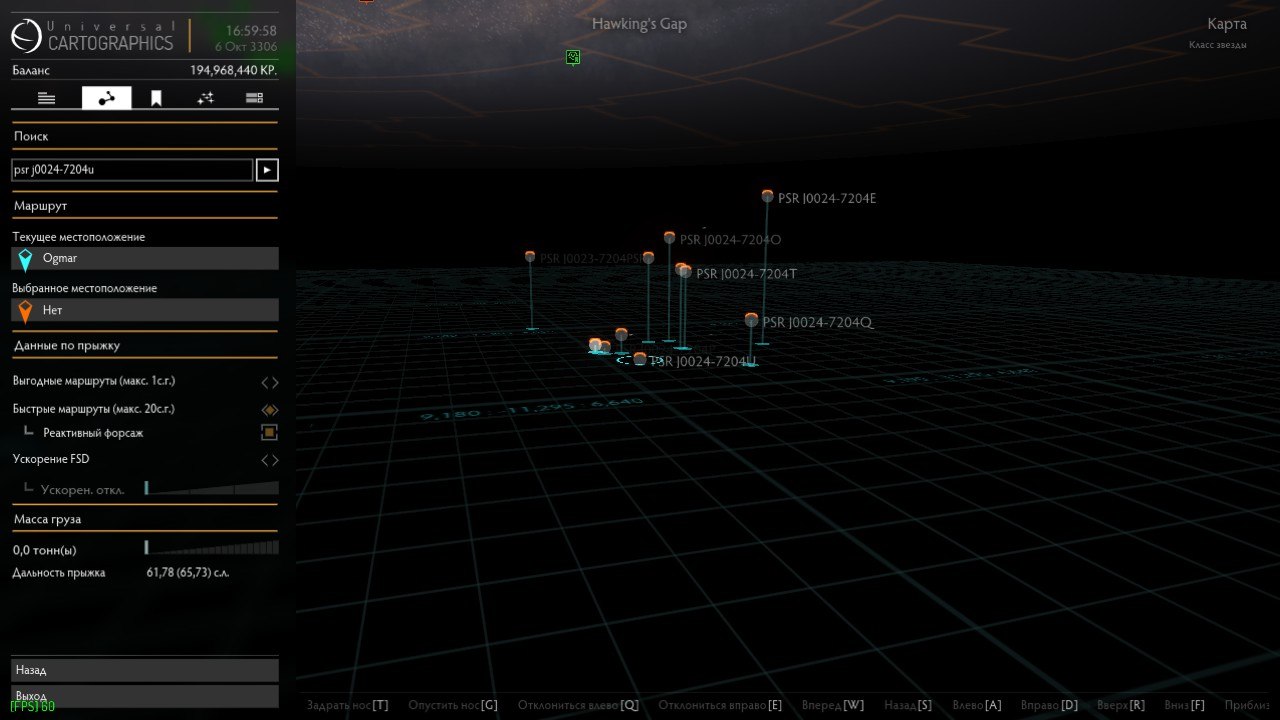This screenshot has width=1280, height=720.
Task: Click the Hawking's Gap region label
Action: (639, 24)
